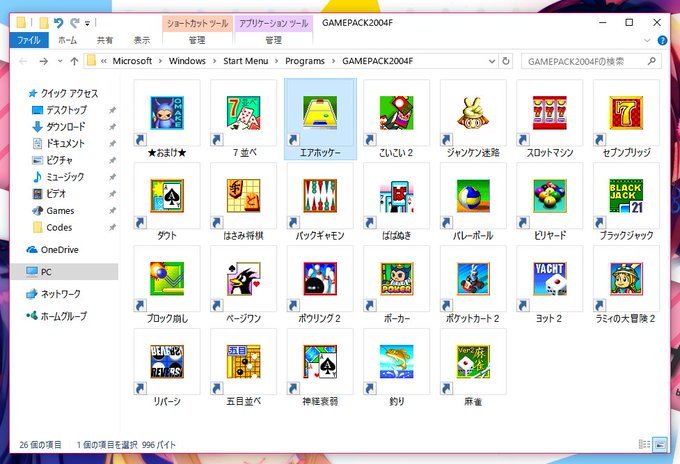Select PC in the navigation pane

click(x=64, y=272)
